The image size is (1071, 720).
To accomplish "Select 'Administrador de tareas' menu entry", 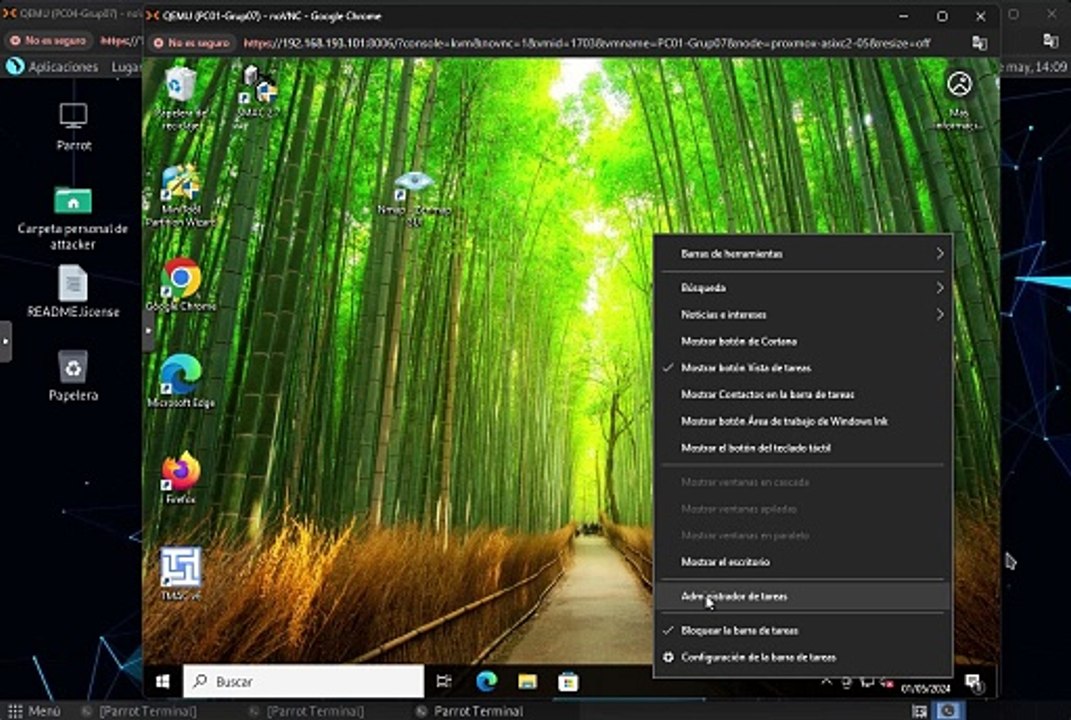I will (x=734, y=596).
